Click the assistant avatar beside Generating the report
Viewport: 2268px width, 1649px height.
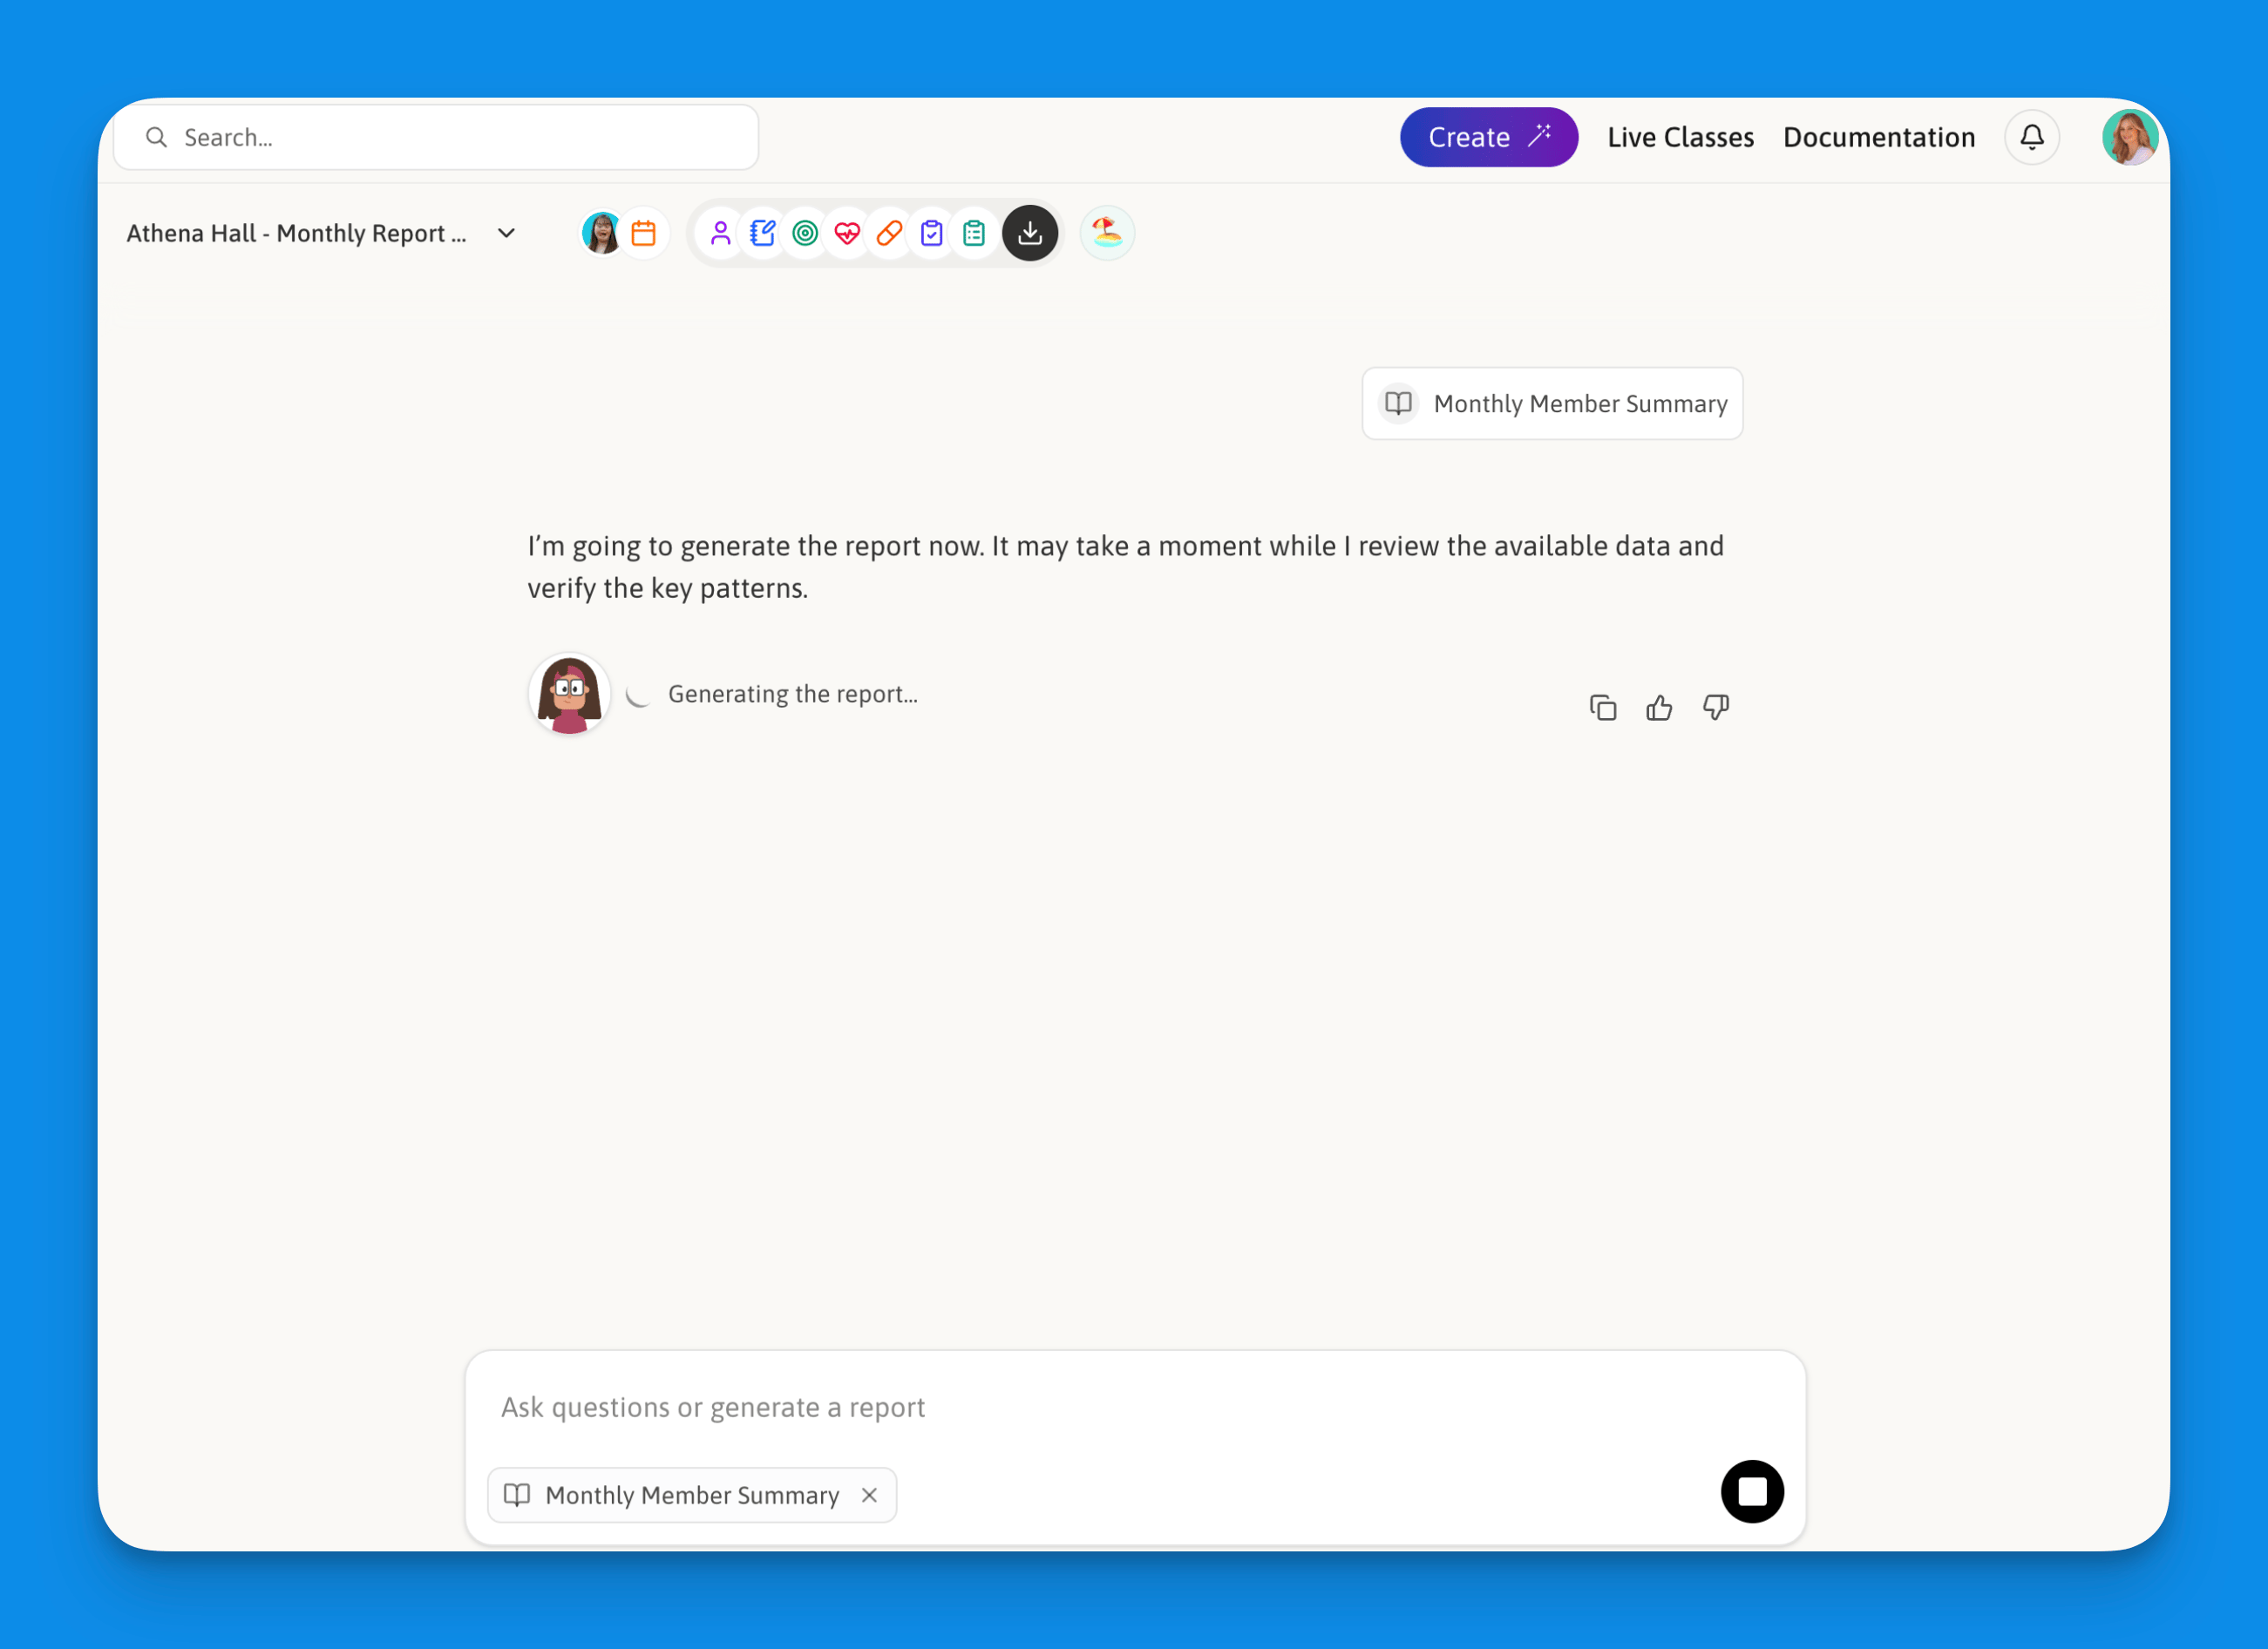pyautogui.click(x=570, y=694)
